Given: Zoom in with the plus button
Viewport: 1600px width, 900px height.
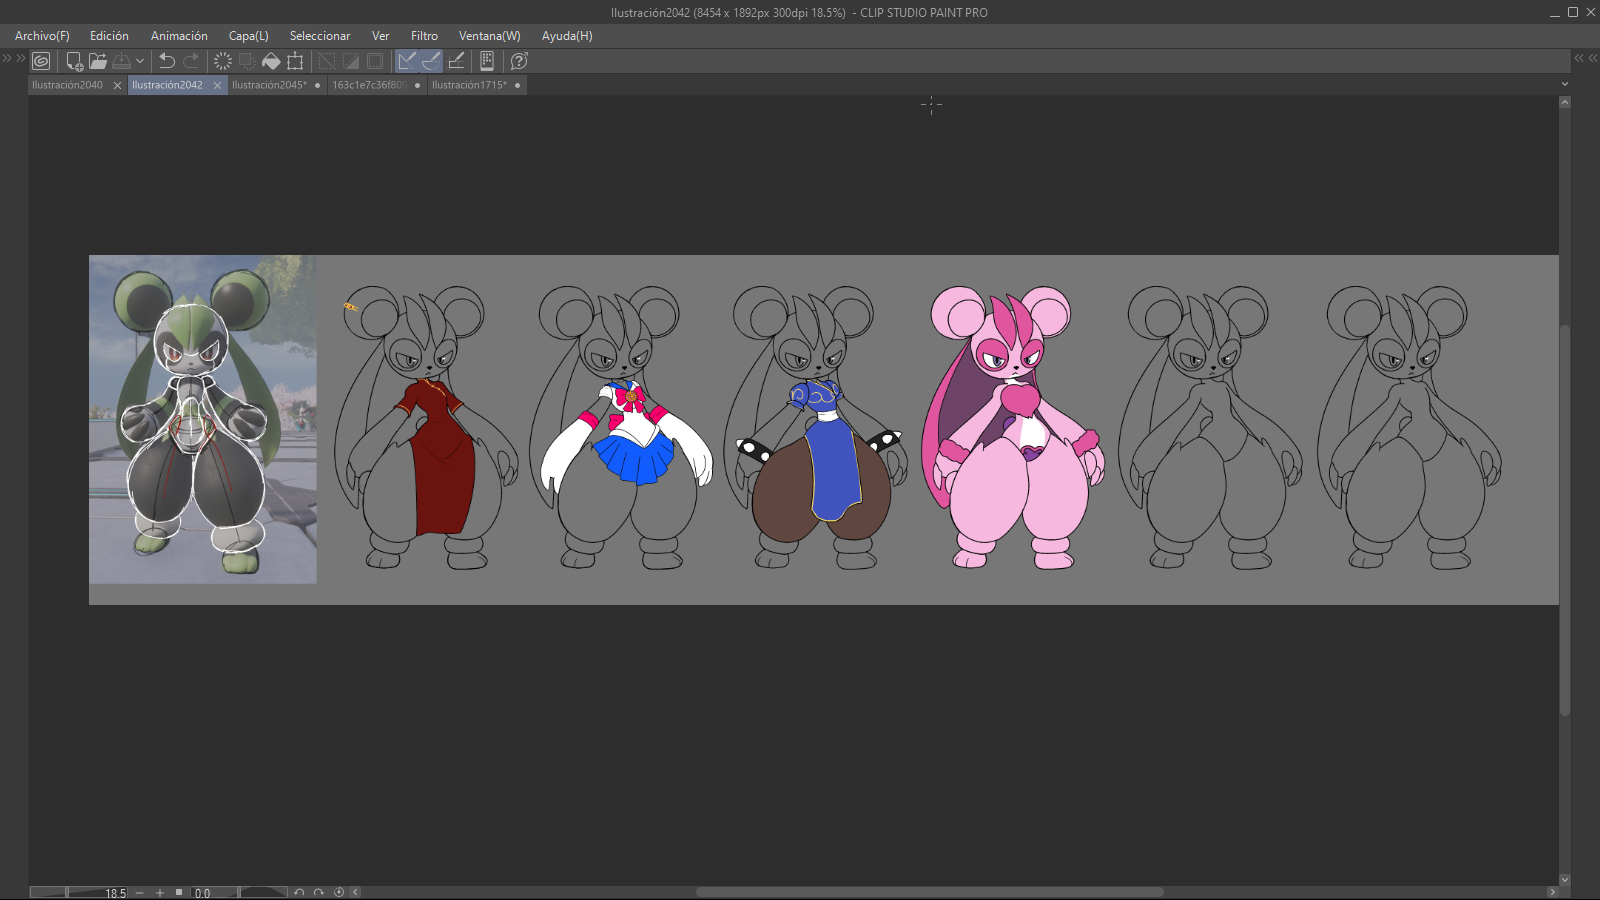Looking at the screenshot, I should pyautogui.click(x=159, y=892).
